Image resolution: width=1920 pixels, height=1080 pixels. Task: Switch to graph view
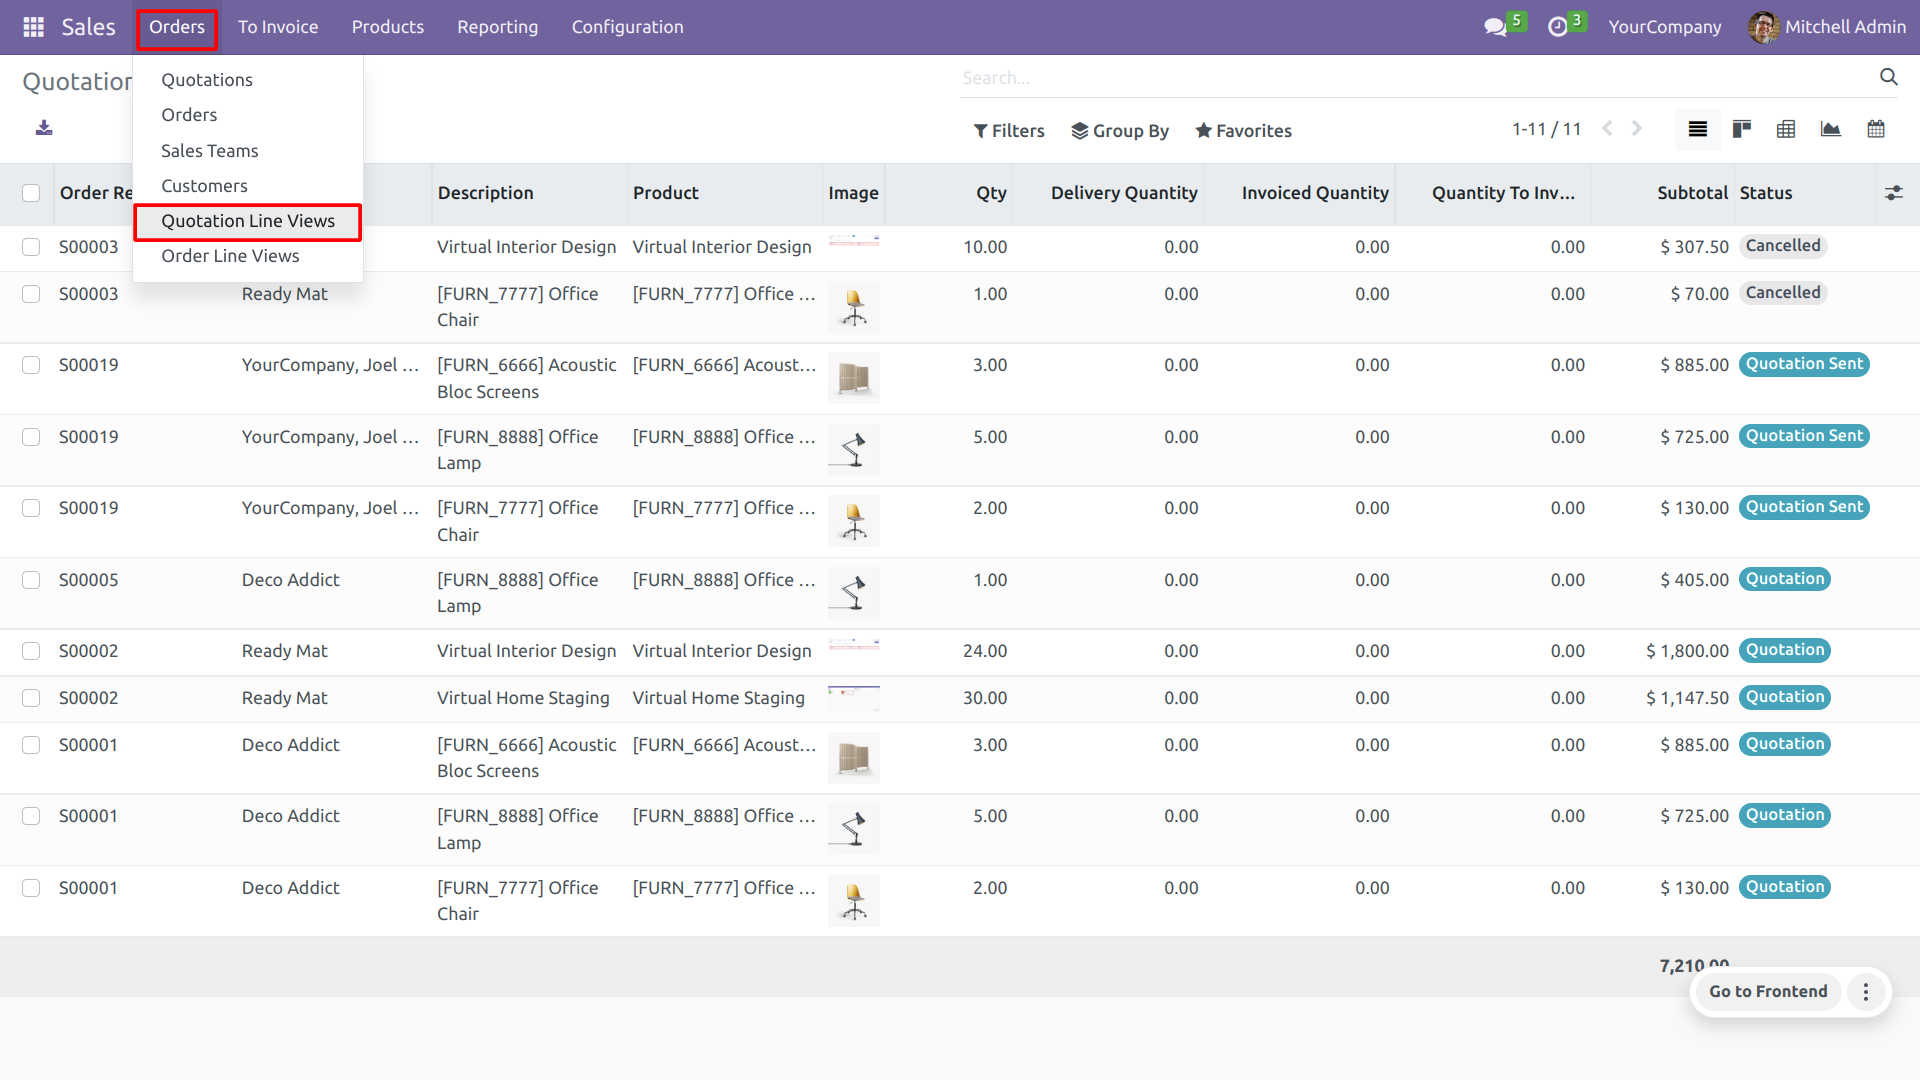[x=1831, y=129]
